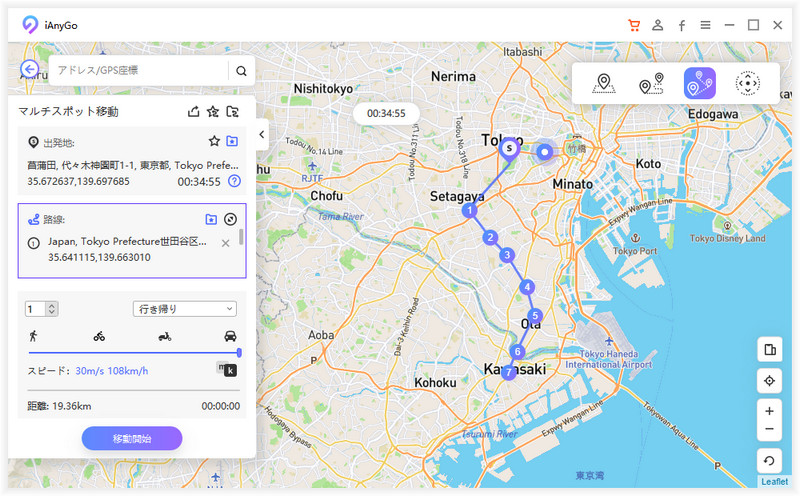The width and height of the screenshot is (800, 496).
Task: Center map on current location
Action: (769, 380)
